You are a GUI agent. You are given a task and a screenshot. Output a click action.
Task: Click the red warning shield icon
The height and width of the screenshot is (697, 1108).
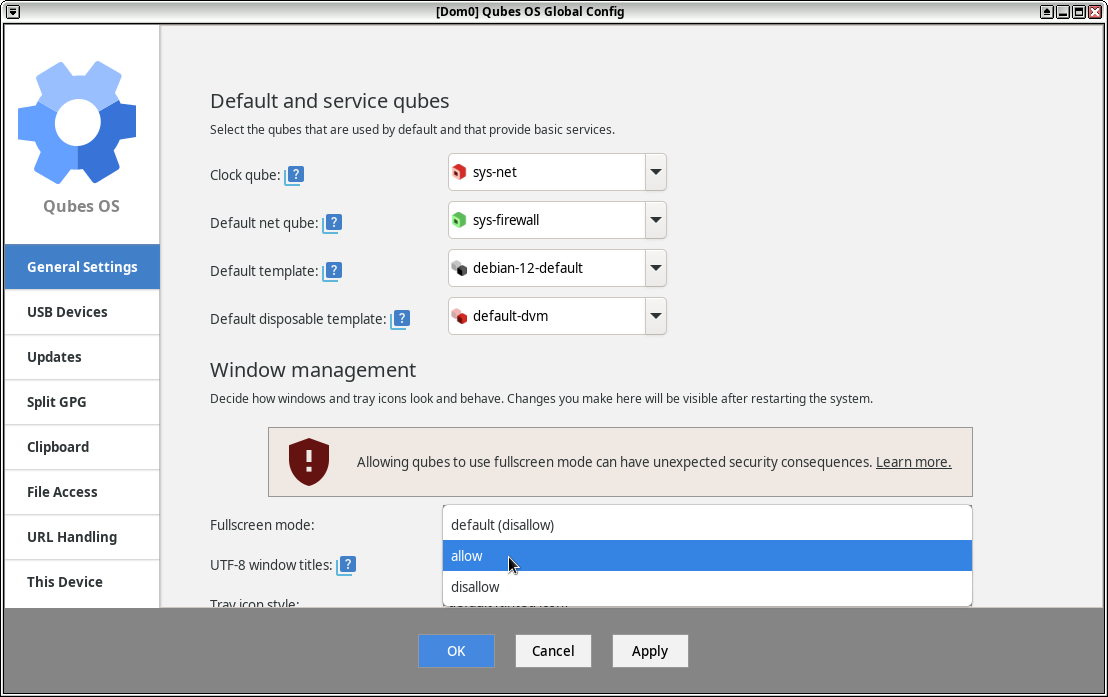tap(309, 461)
